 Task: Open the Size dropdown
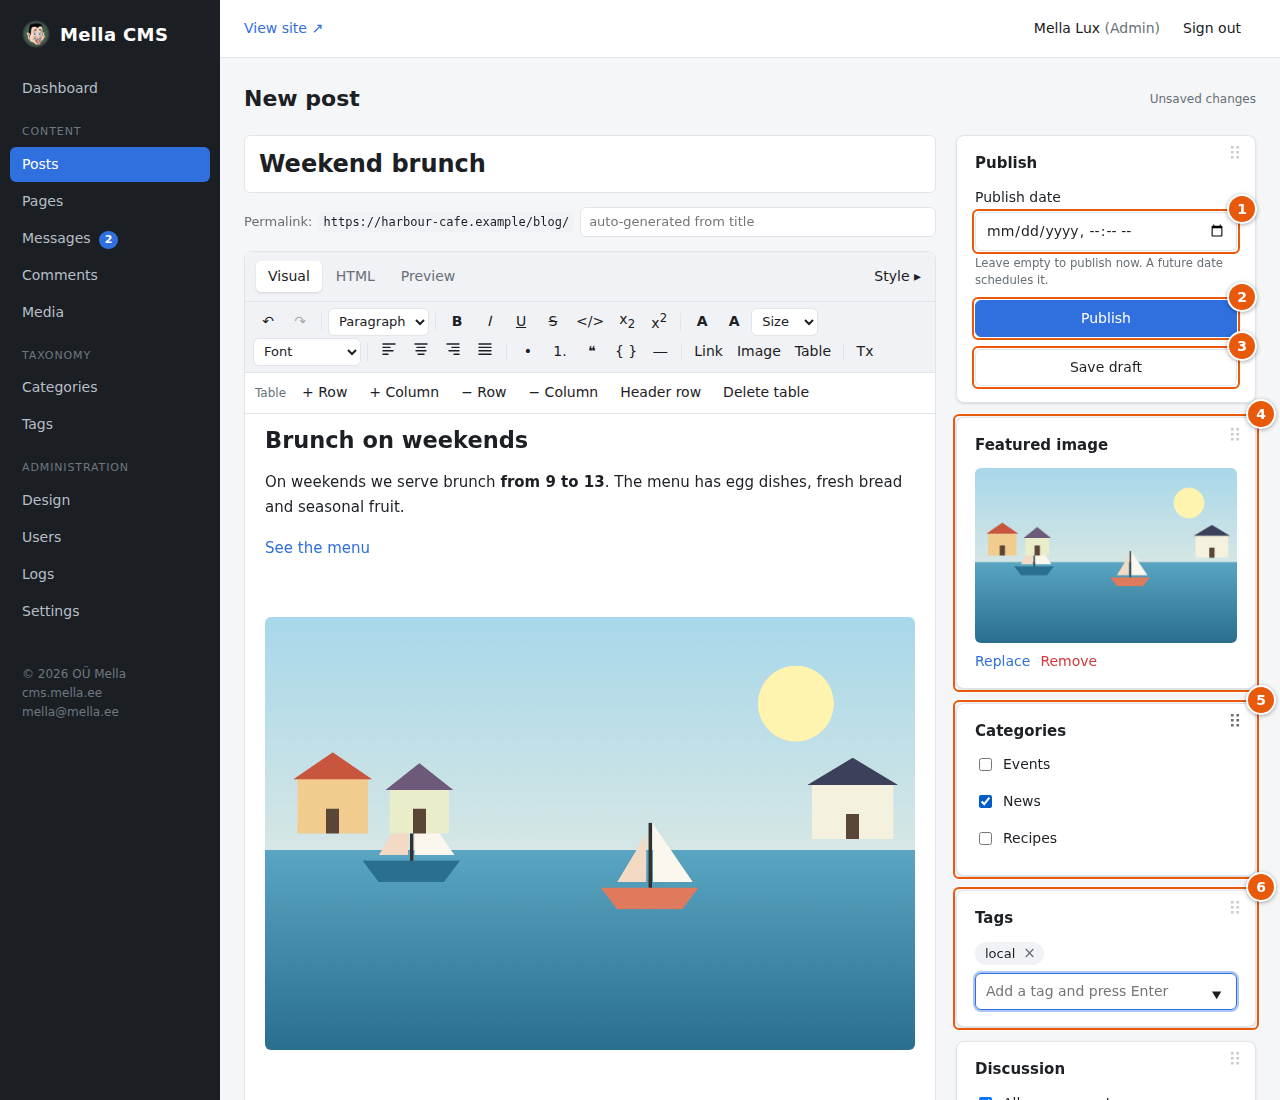click(784, 321)
